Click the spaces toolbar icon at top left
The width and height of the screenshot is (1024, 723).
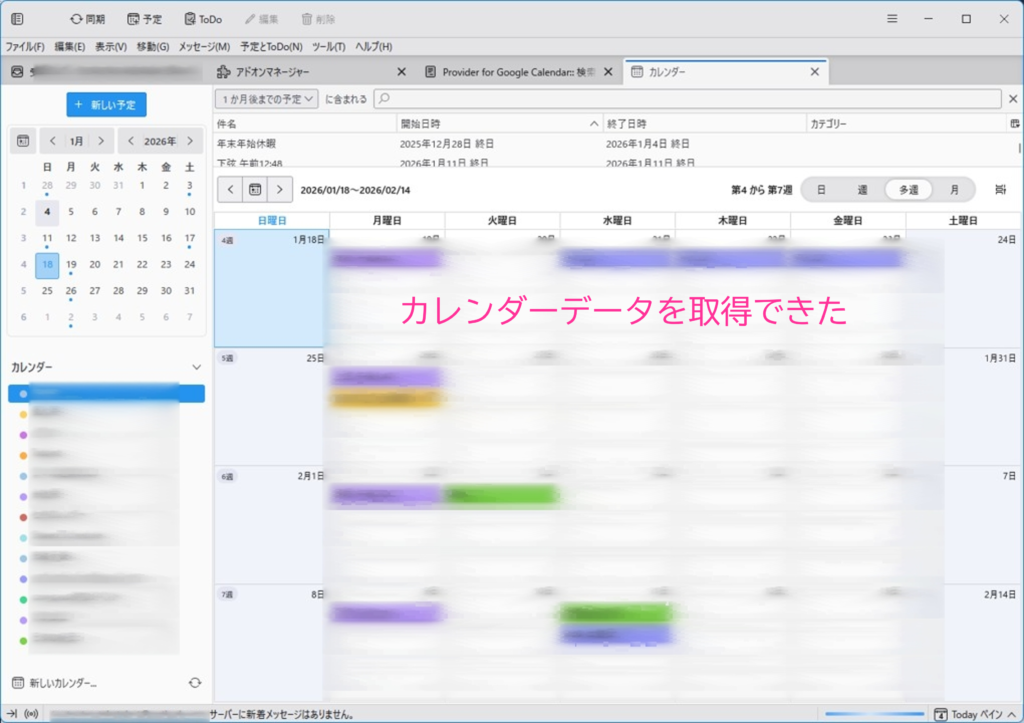pos(17,19)
